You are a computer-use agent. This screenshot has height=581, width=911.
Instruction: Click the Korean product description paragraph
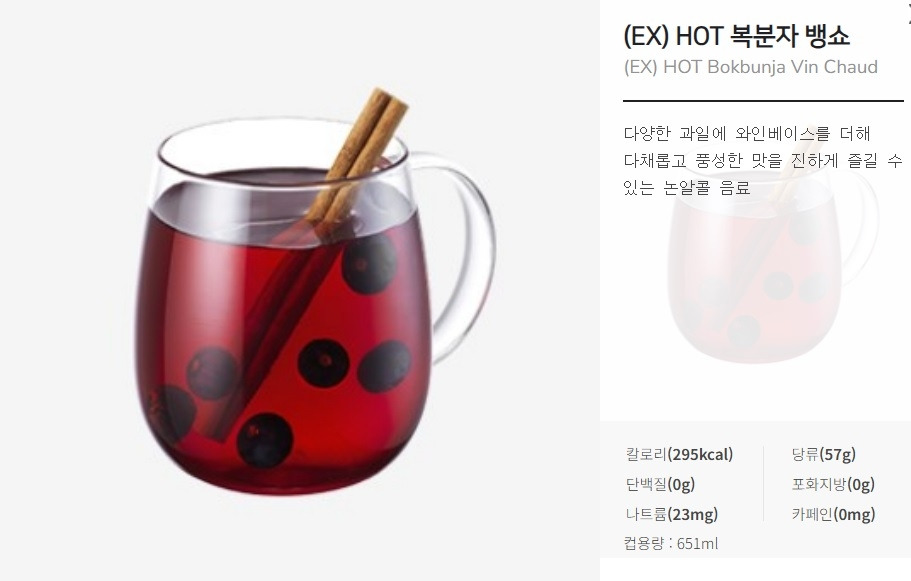762,160
